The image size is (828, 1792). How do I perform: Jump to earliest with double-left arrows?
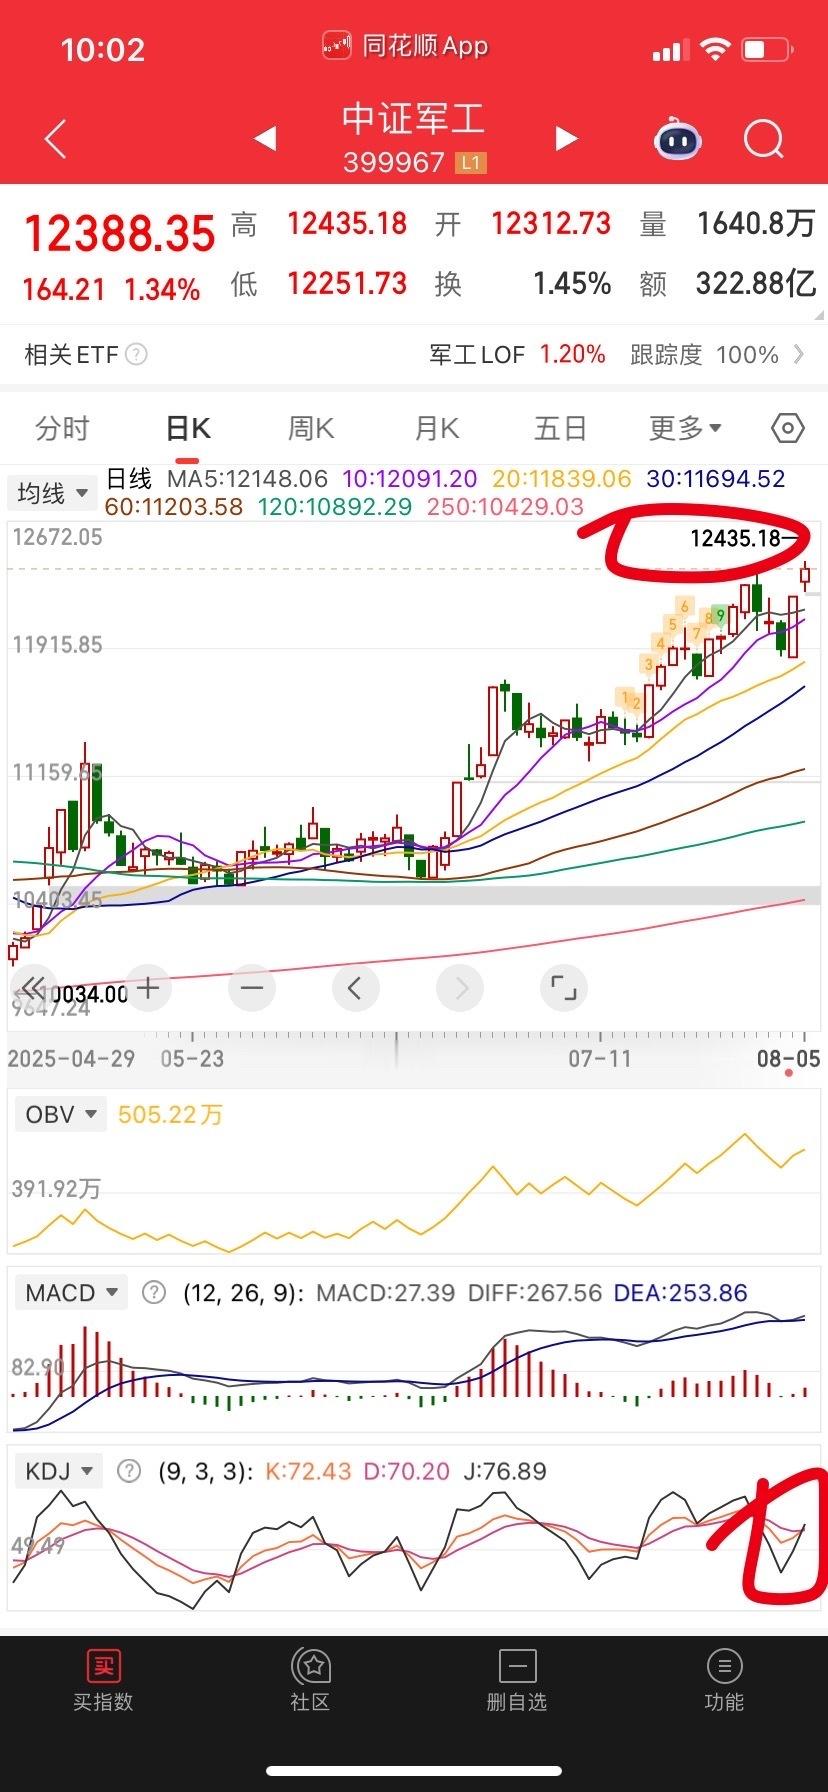pyautogui.click(x=33, y=989)
